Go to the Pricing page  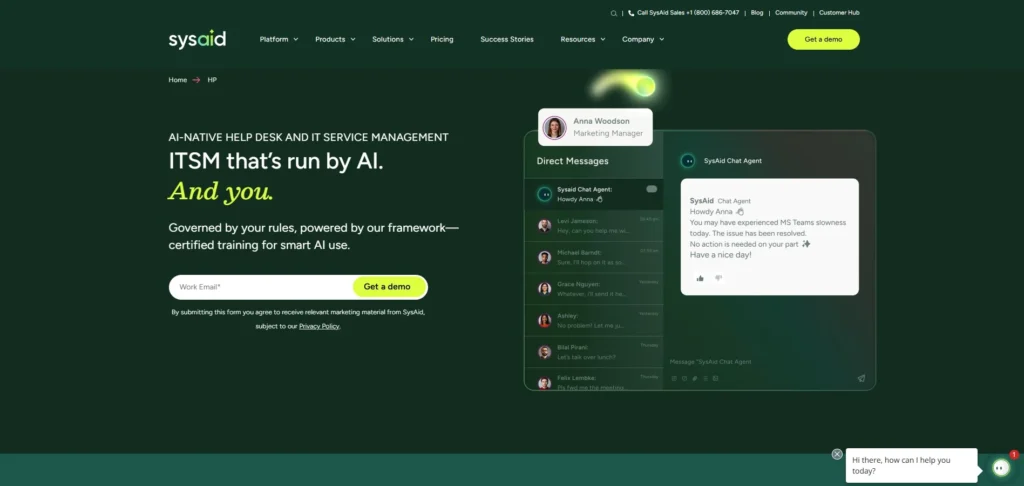442,39
